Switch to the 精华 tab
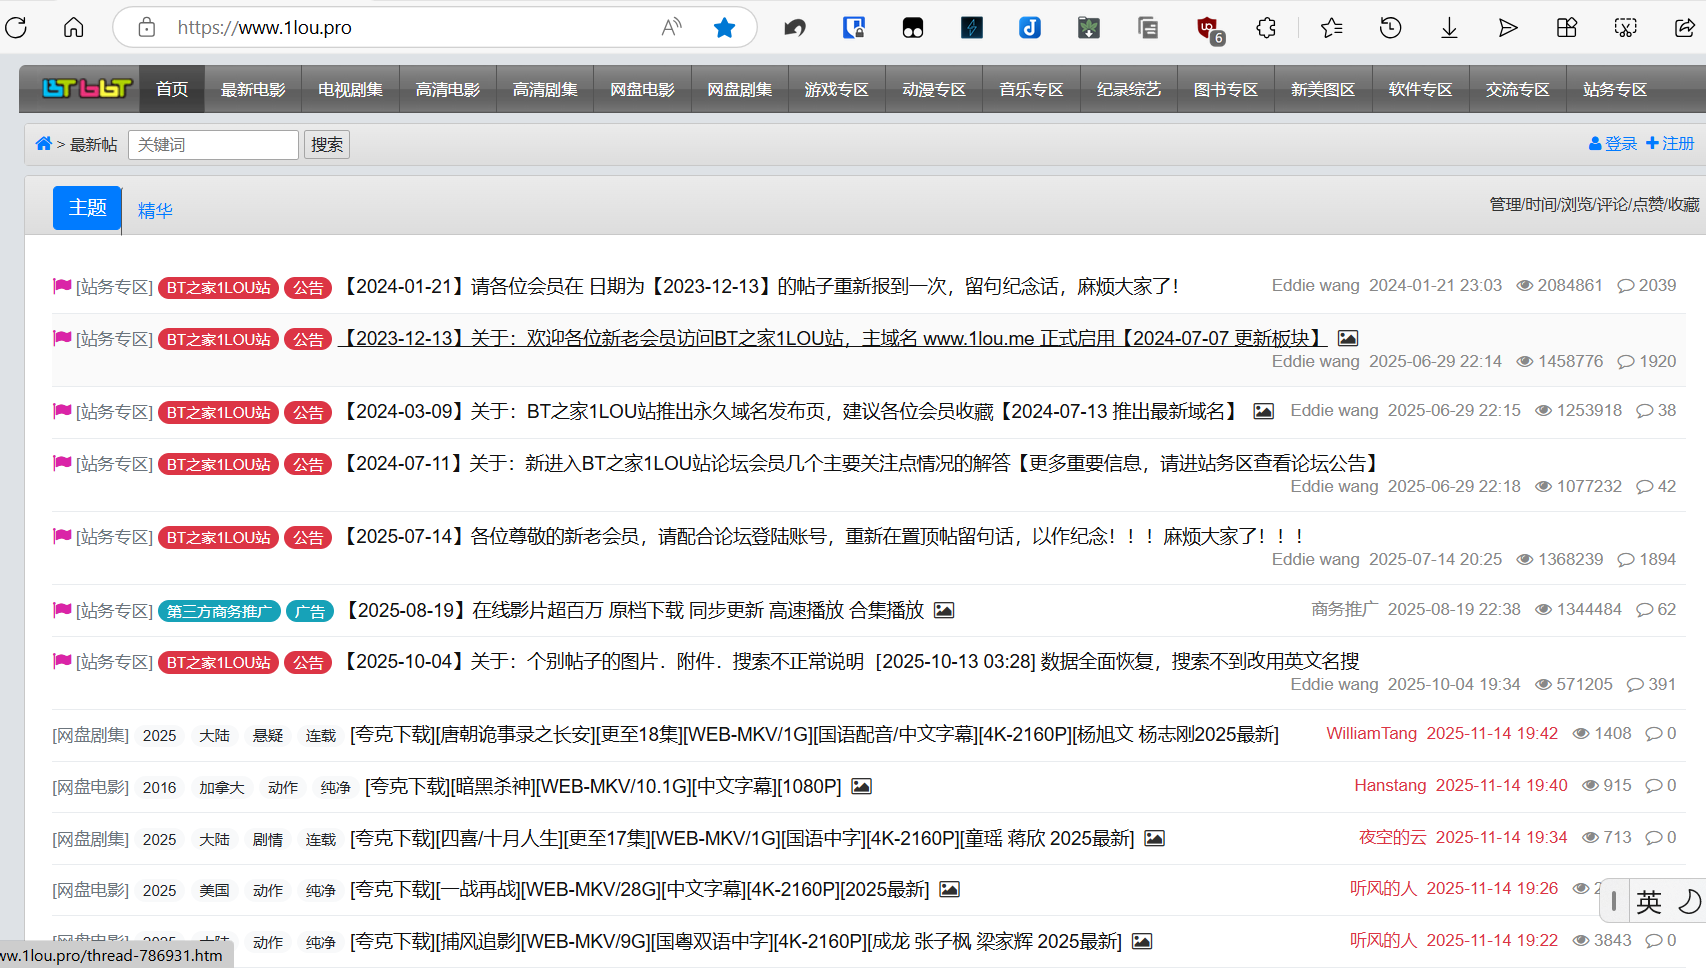The width and height of the screenshot is (1706, 968). (x=155, y=210)
